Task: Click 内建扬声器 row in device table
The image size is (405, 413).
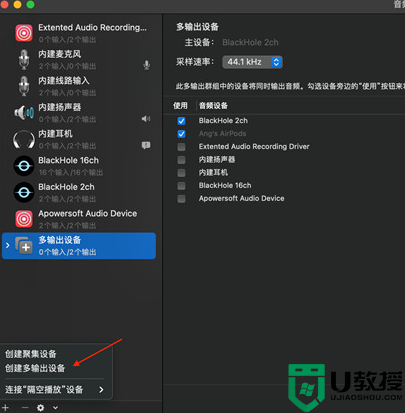Action: point(284,160)
